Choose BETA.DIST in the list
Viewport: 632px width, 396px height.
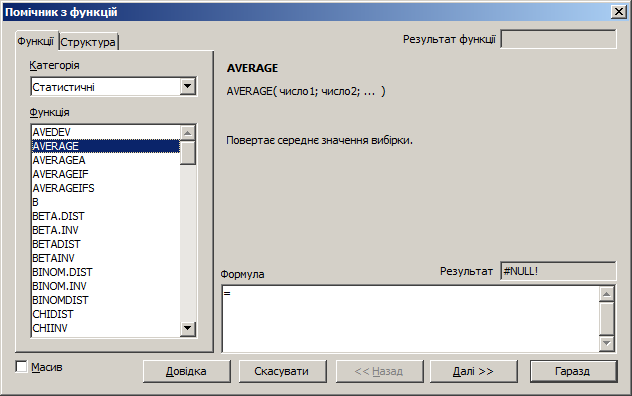pos(106,216)
